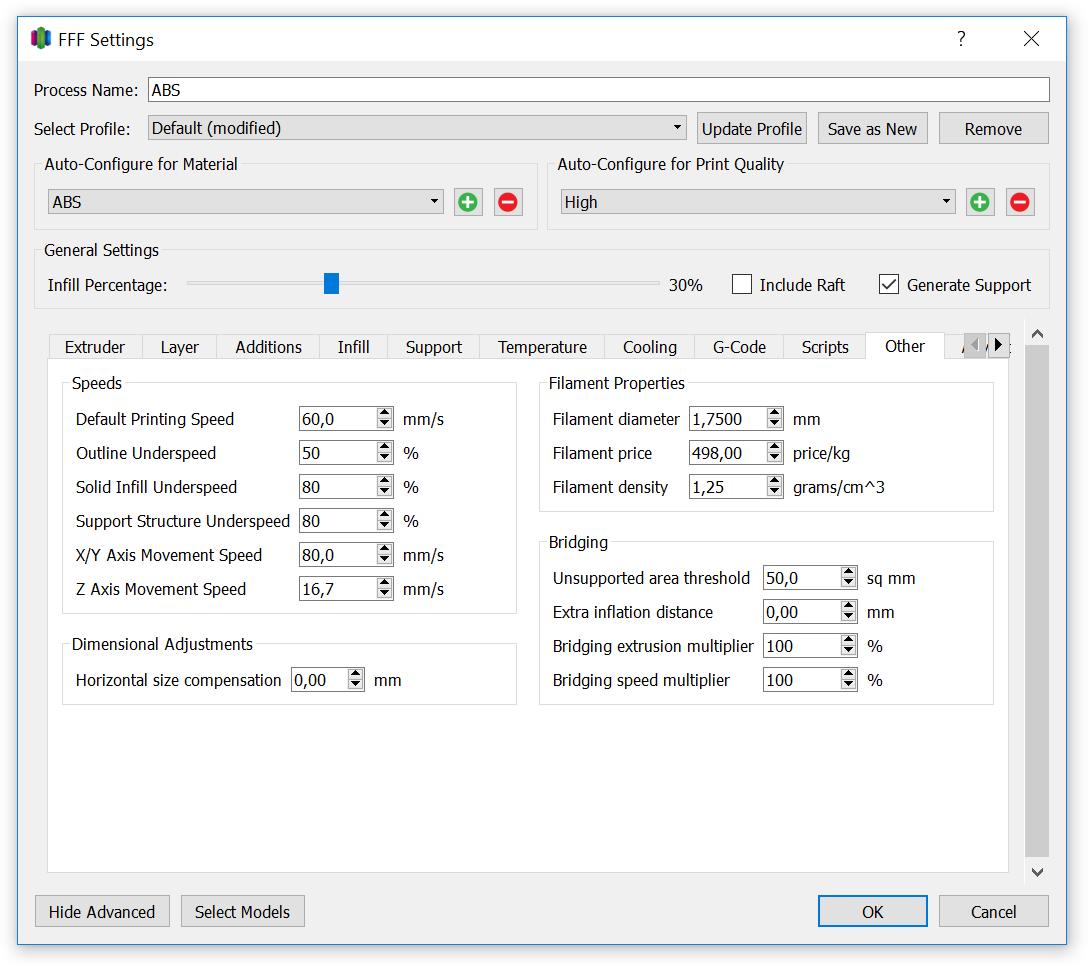The image size is (1088, 967).
Task: Uncheck the Generate Support checkbox
Action: tap(889, 284)
